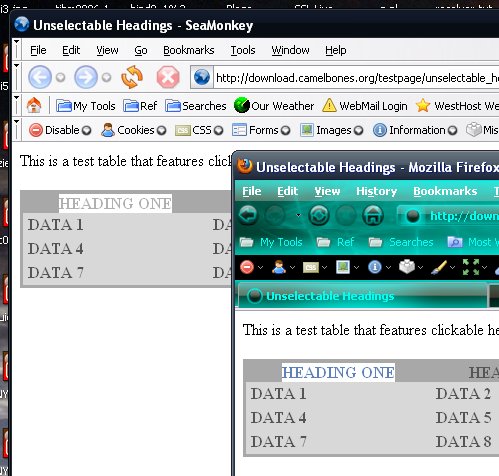Open Ref bookmark folder in SeaMonkey
Viewport: 499px width, 476px height.
click(140, 106)
